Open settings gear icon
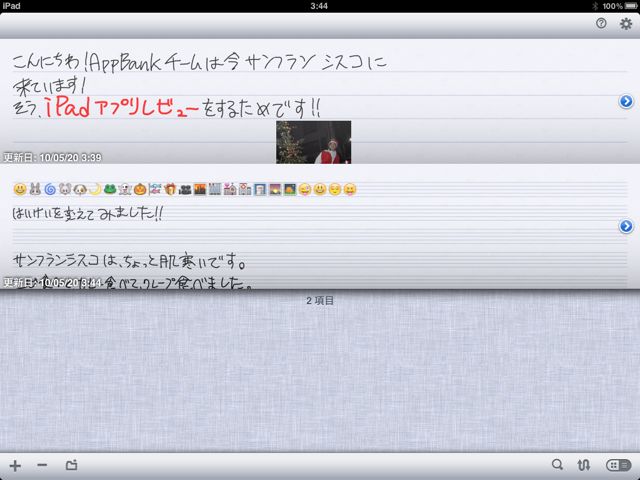Viewport: 640px width, 480px height. click(x=626, y=24)
